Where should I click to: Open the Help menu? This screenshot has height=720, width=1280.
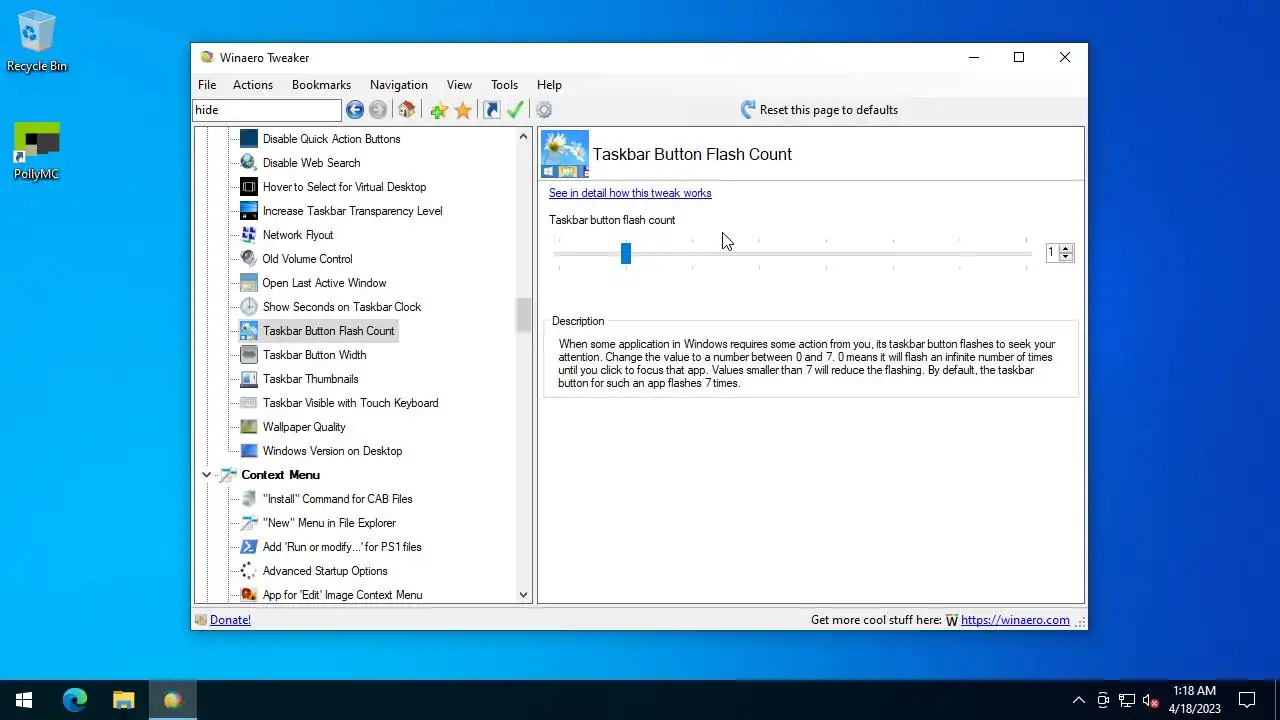pos(549,85)
